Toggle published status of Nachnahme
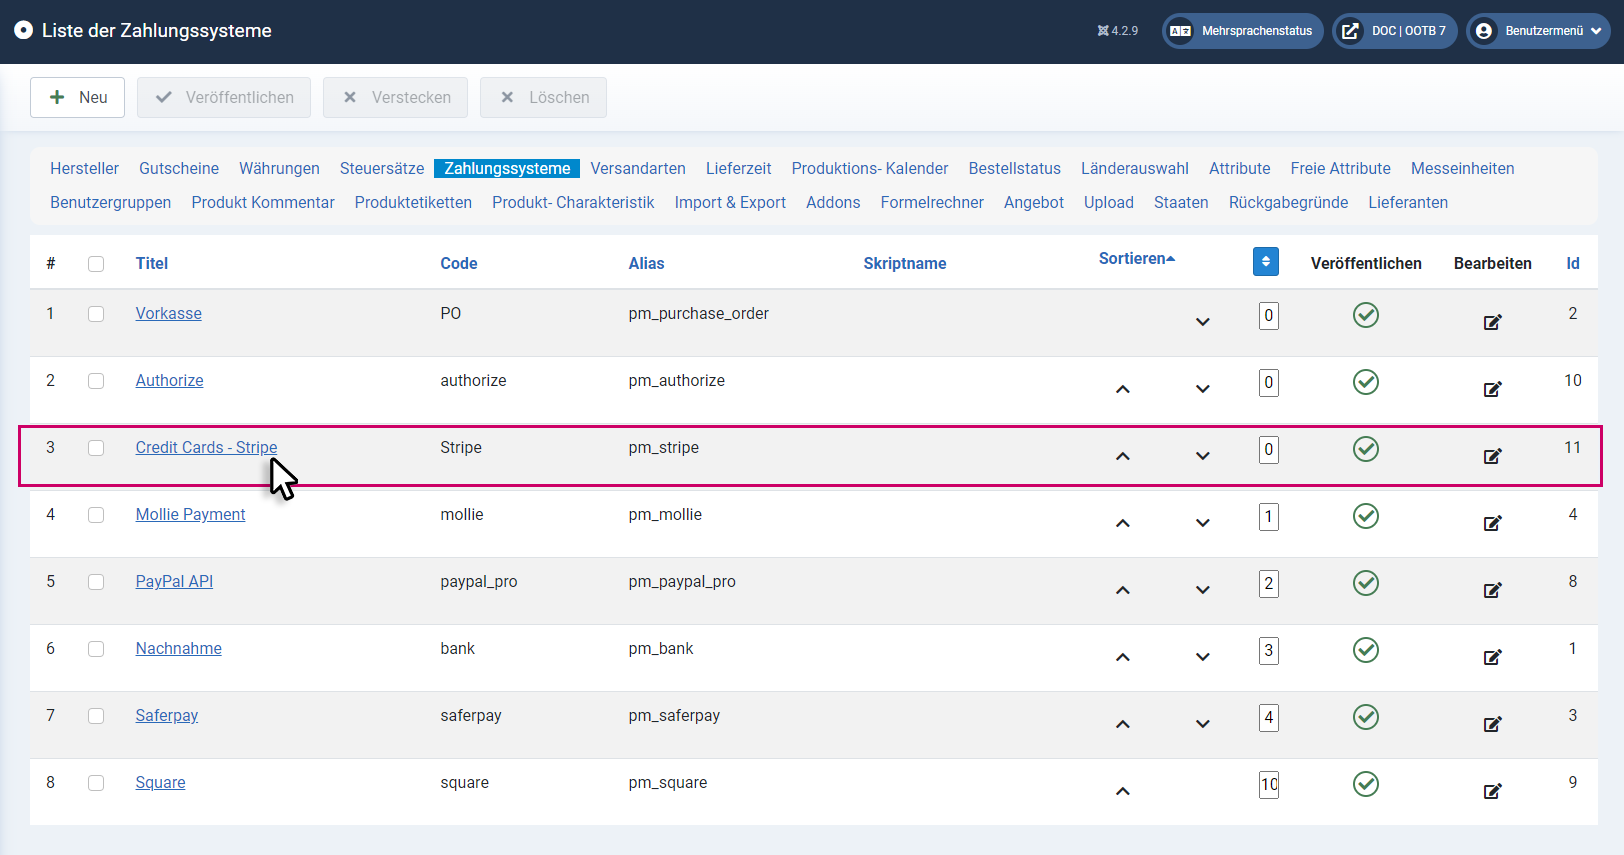1624x855 pixels. [1366, 650]
